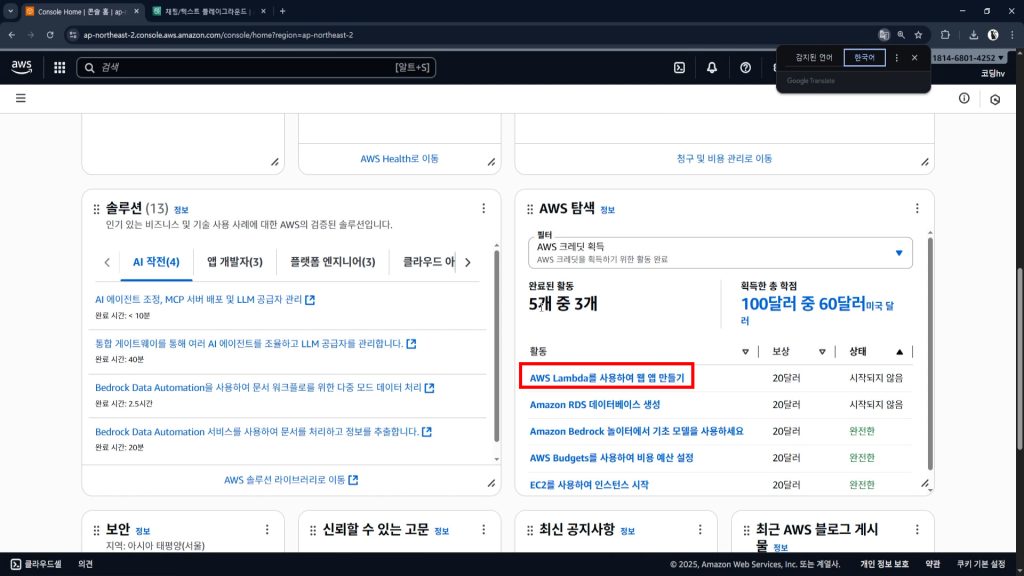Screen dimensions: 1024x576
Task: Open the 솔루션 정보 info link
Action: click(181, 210)
